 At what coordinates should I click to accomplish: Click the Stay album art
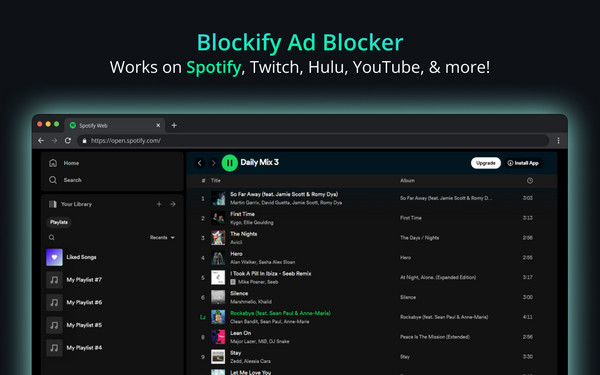(218, 357)
